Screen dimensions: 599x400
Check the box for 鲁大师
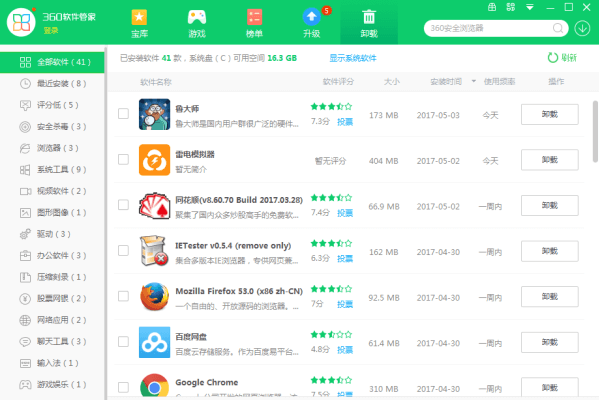(123, 113)
